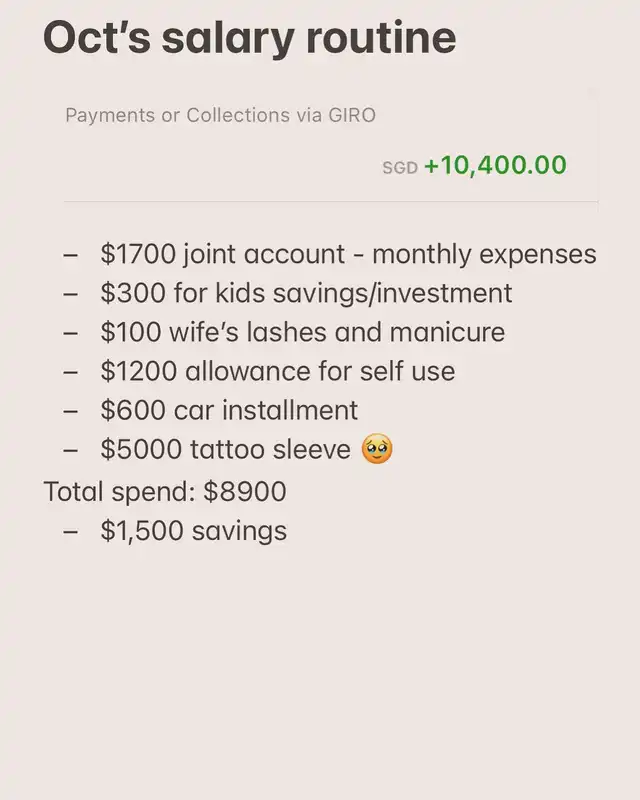Click the dash bullet before $1700
640x800 pixels.
click(x=70, y=254)
